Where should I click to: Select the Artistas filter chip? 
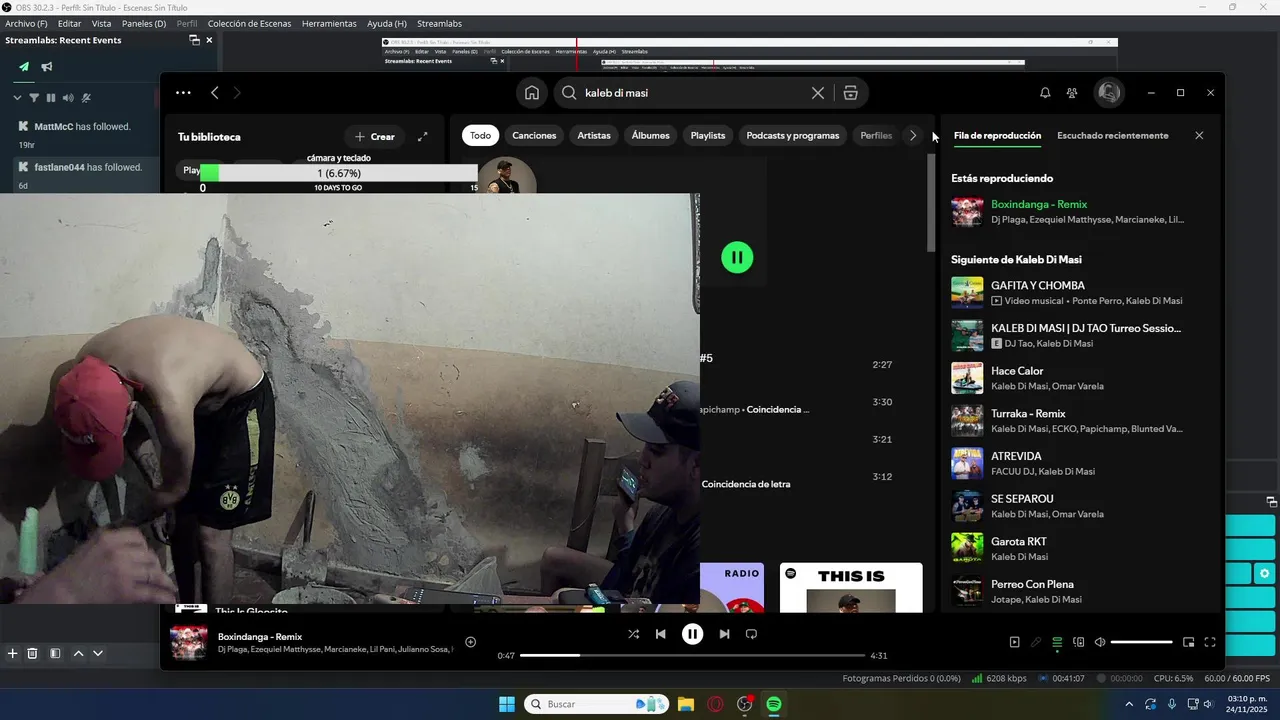[594, 135]
